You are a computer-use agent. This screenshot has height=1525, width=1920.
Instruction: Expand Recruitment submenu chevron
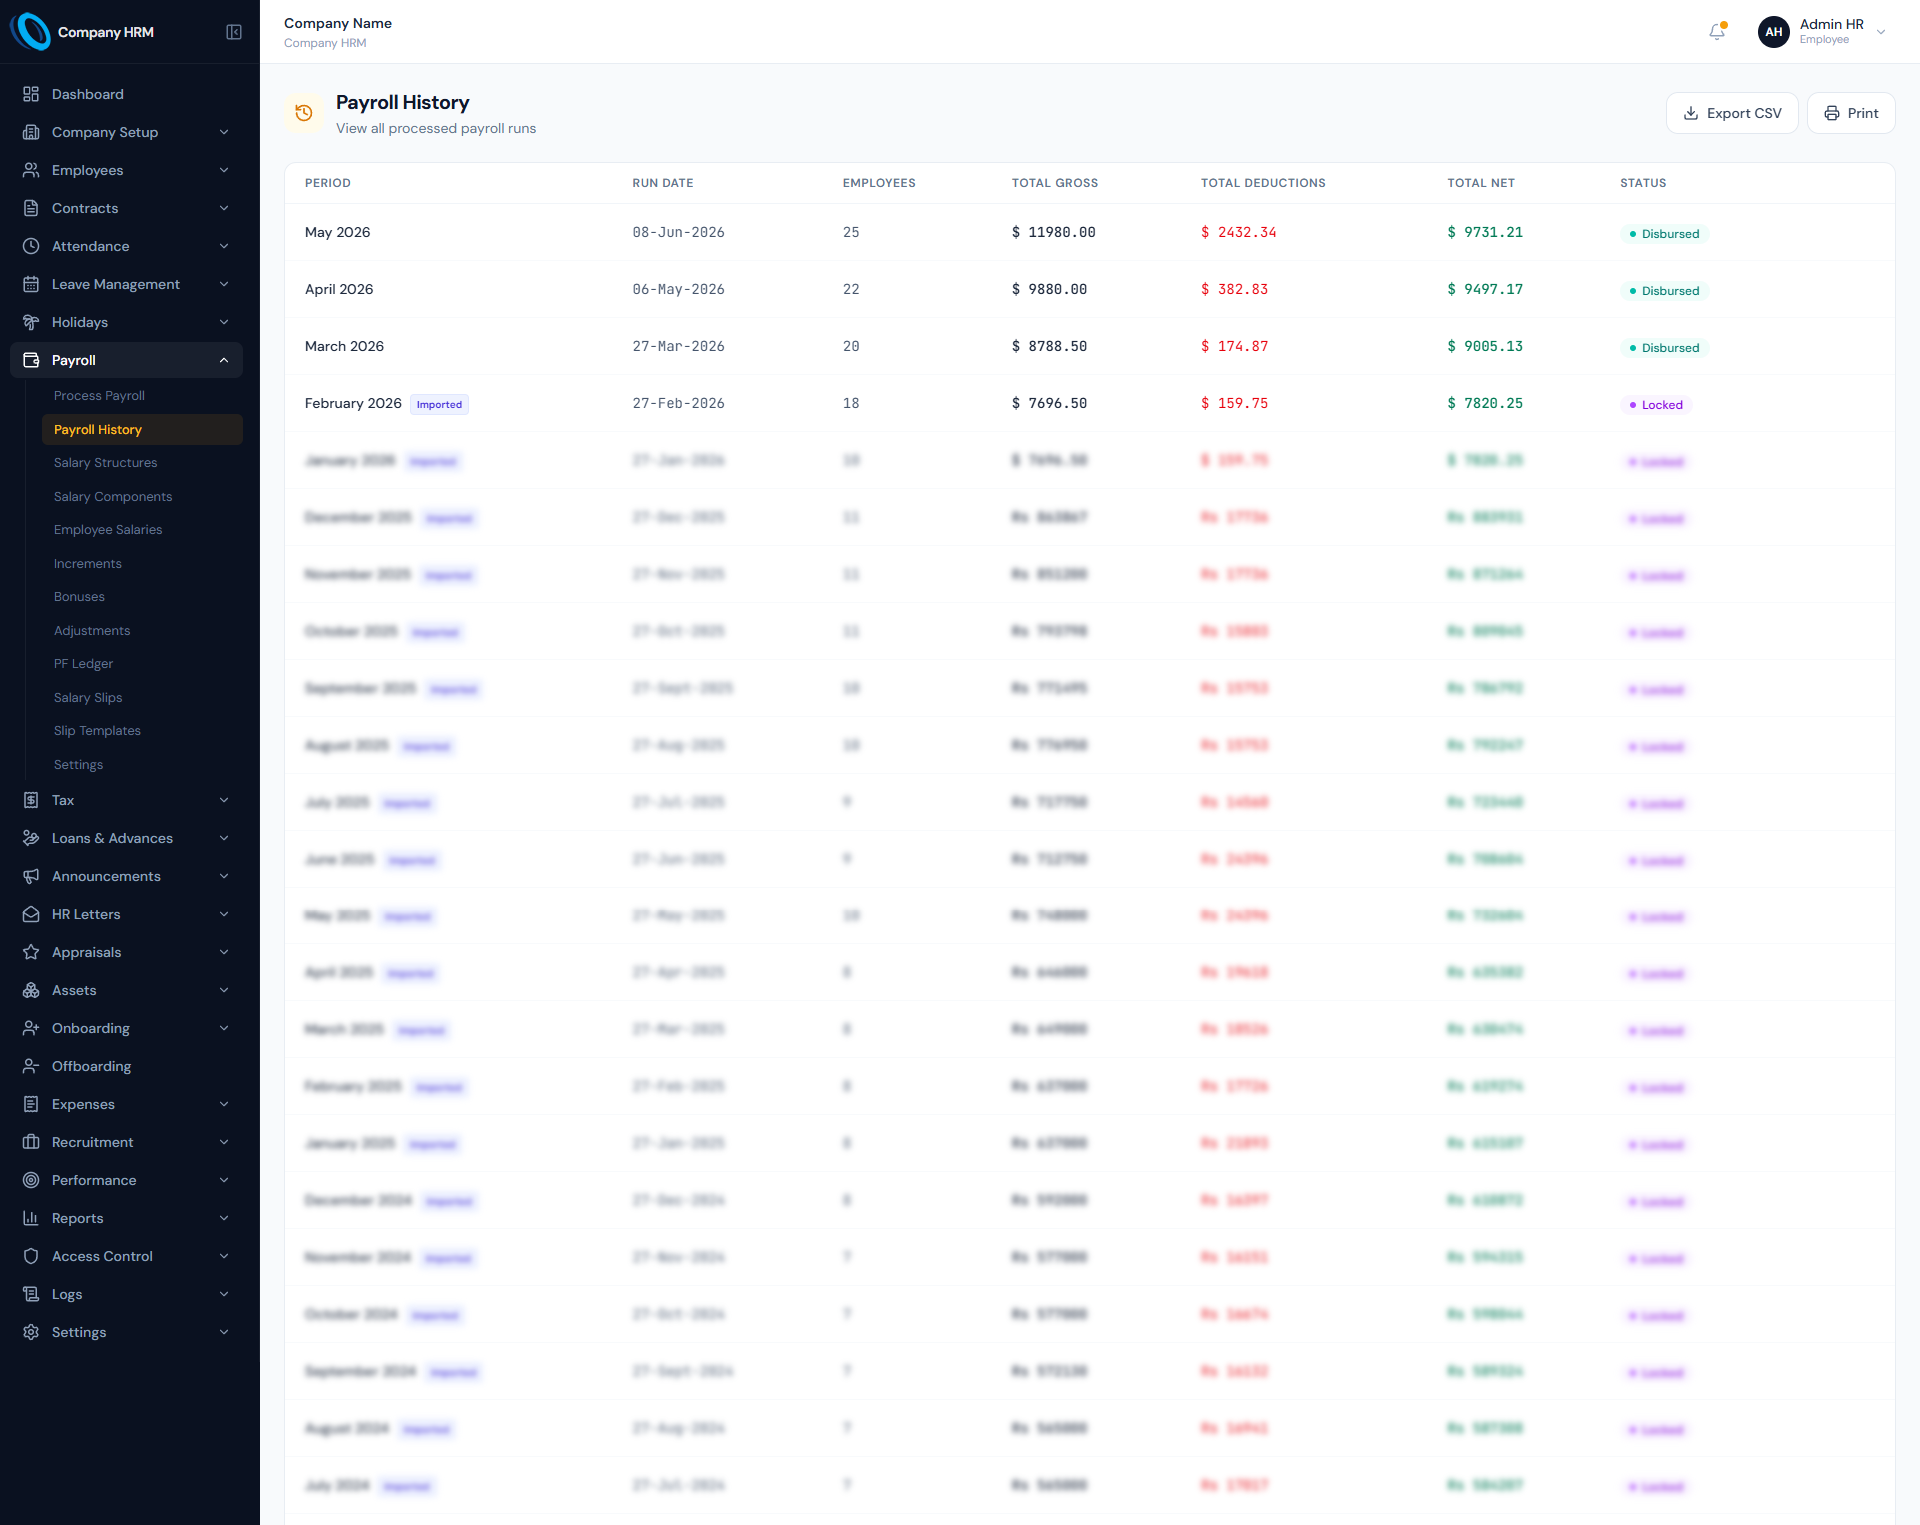224,1142
